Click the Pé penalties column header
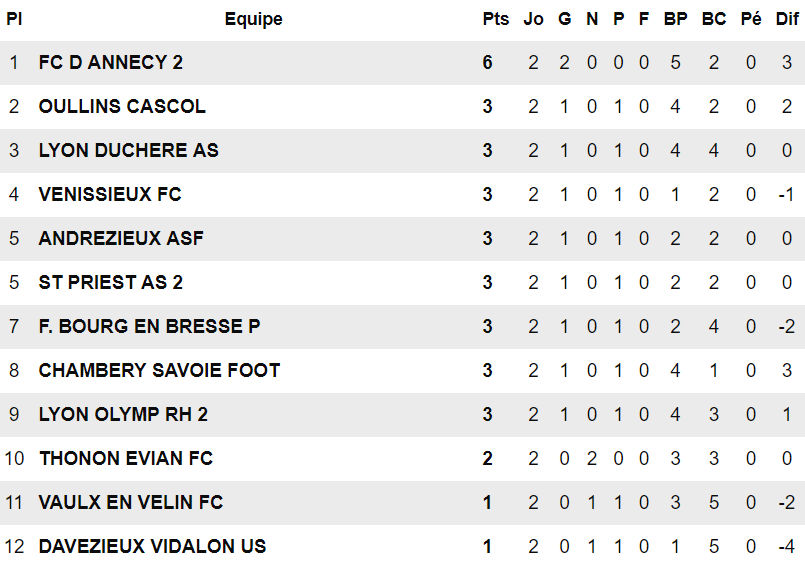Viewport: 805px width, 566px height. pos(751,19)
